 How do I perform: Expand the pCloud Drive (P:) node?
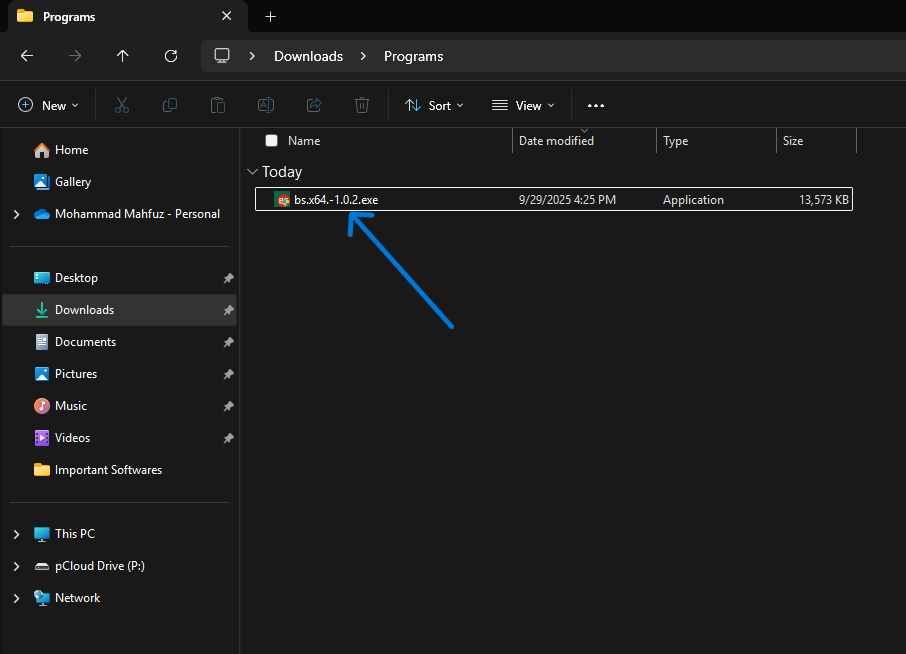[x=16, y=566]
